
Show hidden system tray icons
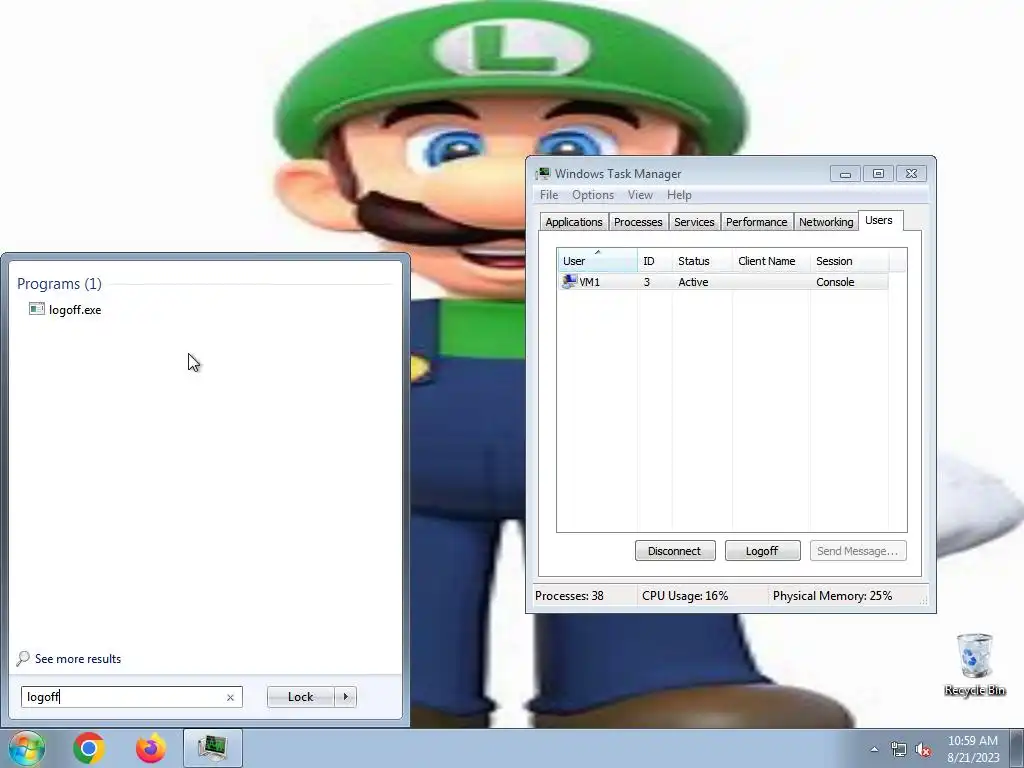874,749
